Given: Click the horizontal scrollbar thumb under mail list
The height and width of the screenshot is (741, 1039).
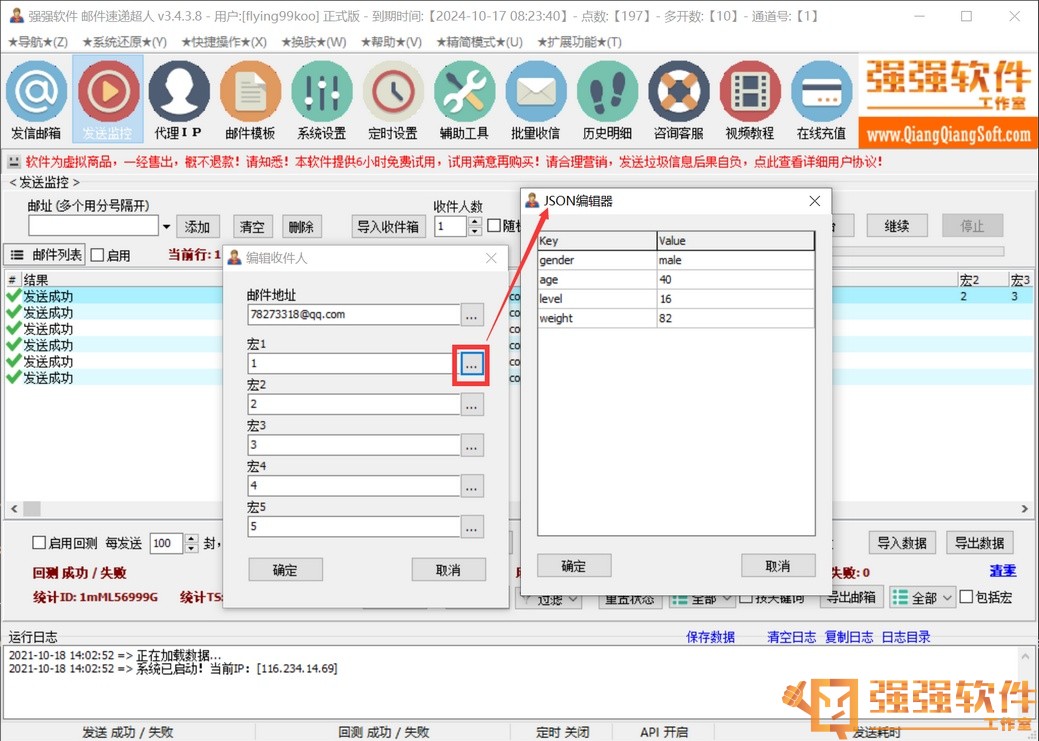Looking at the screenshot, I should pos(32,508).
